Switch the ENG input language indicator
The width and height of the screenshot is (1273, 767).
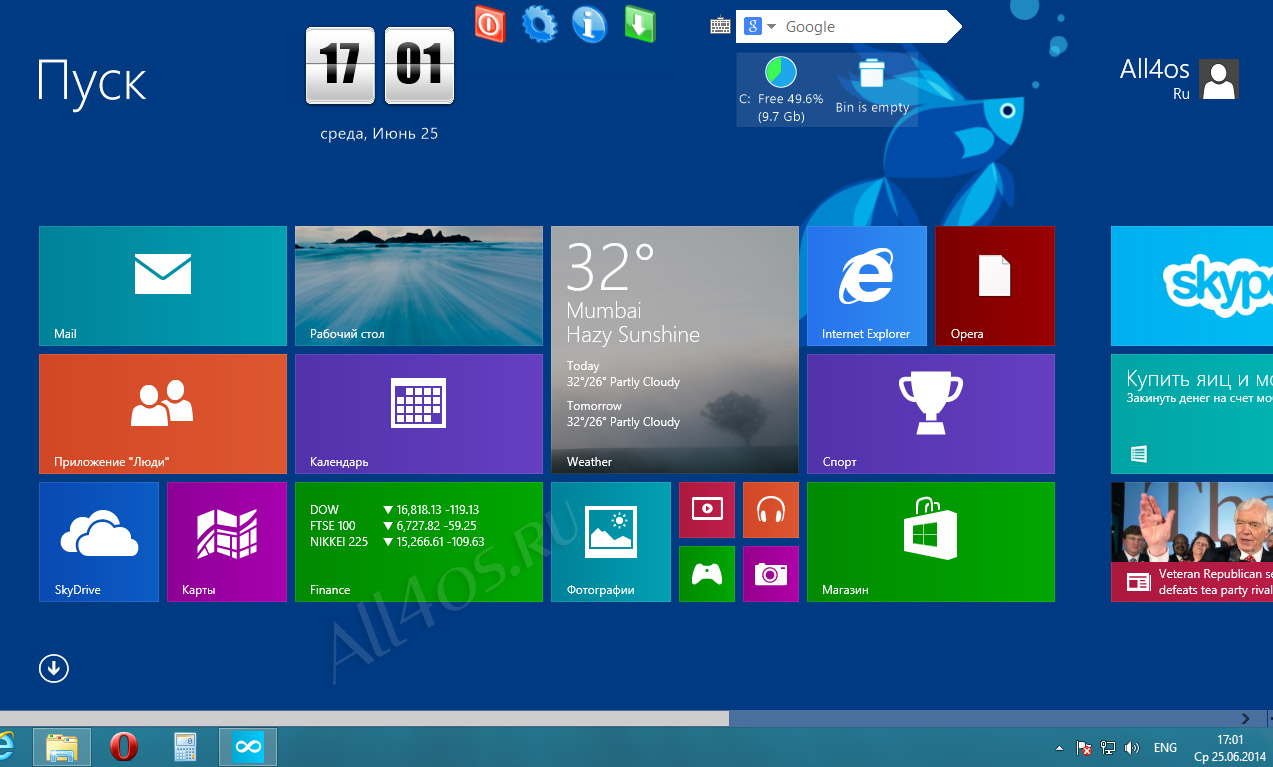1165,748
